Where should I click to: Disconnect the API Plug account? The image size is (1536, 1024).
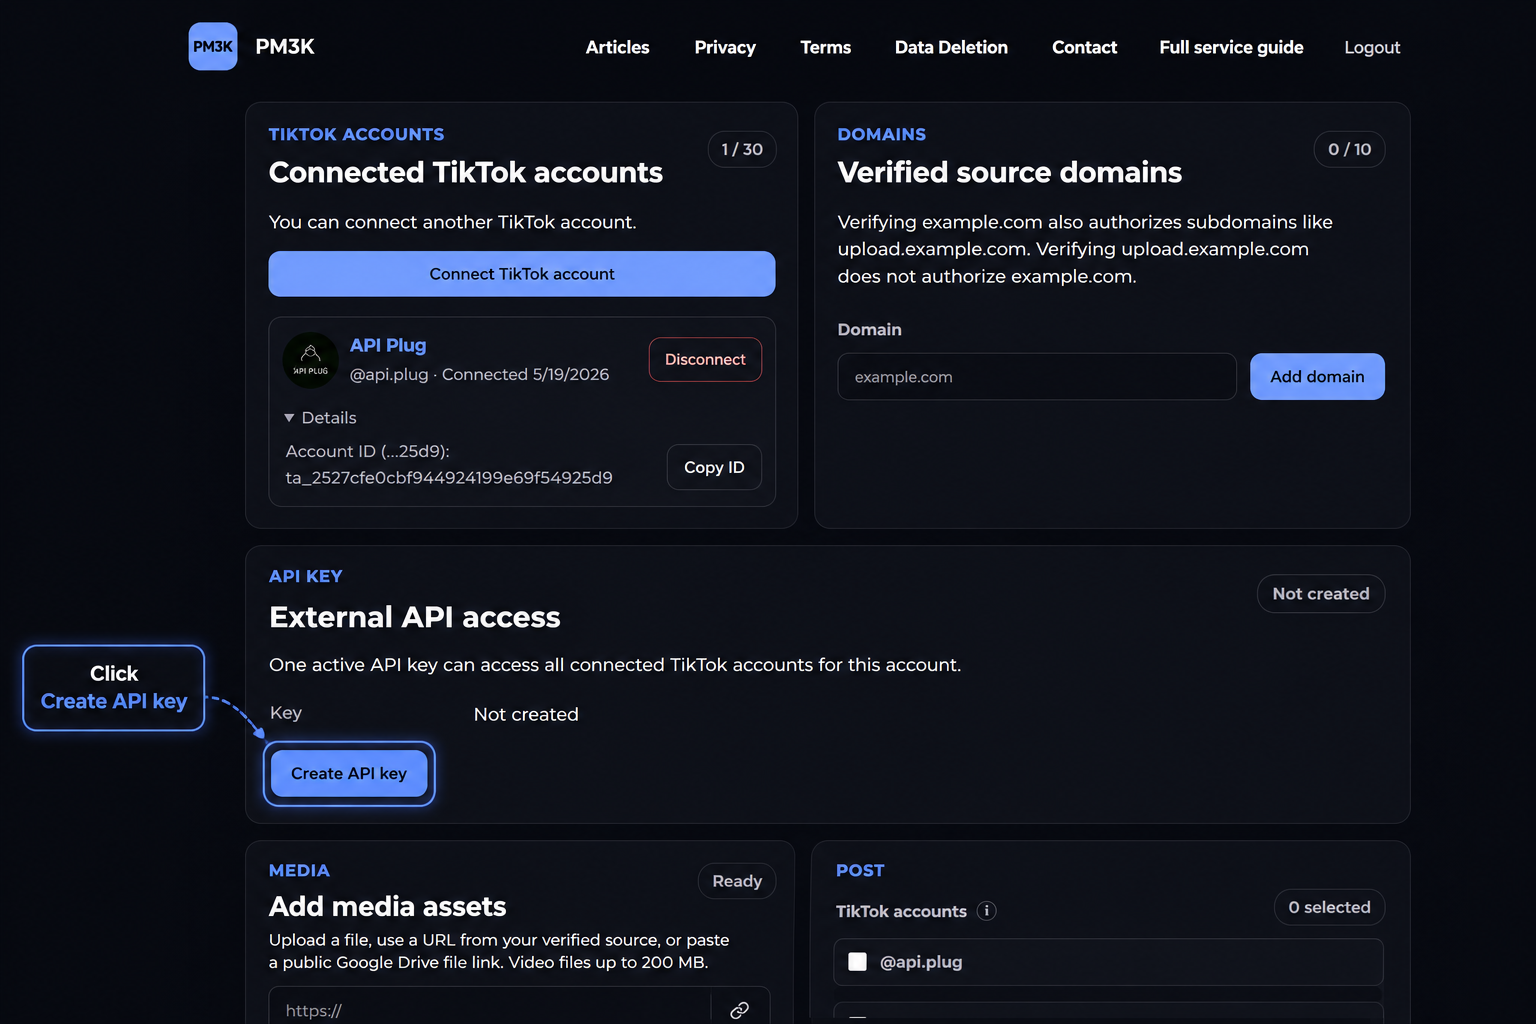pyautogui.click(x=705, y=360)
